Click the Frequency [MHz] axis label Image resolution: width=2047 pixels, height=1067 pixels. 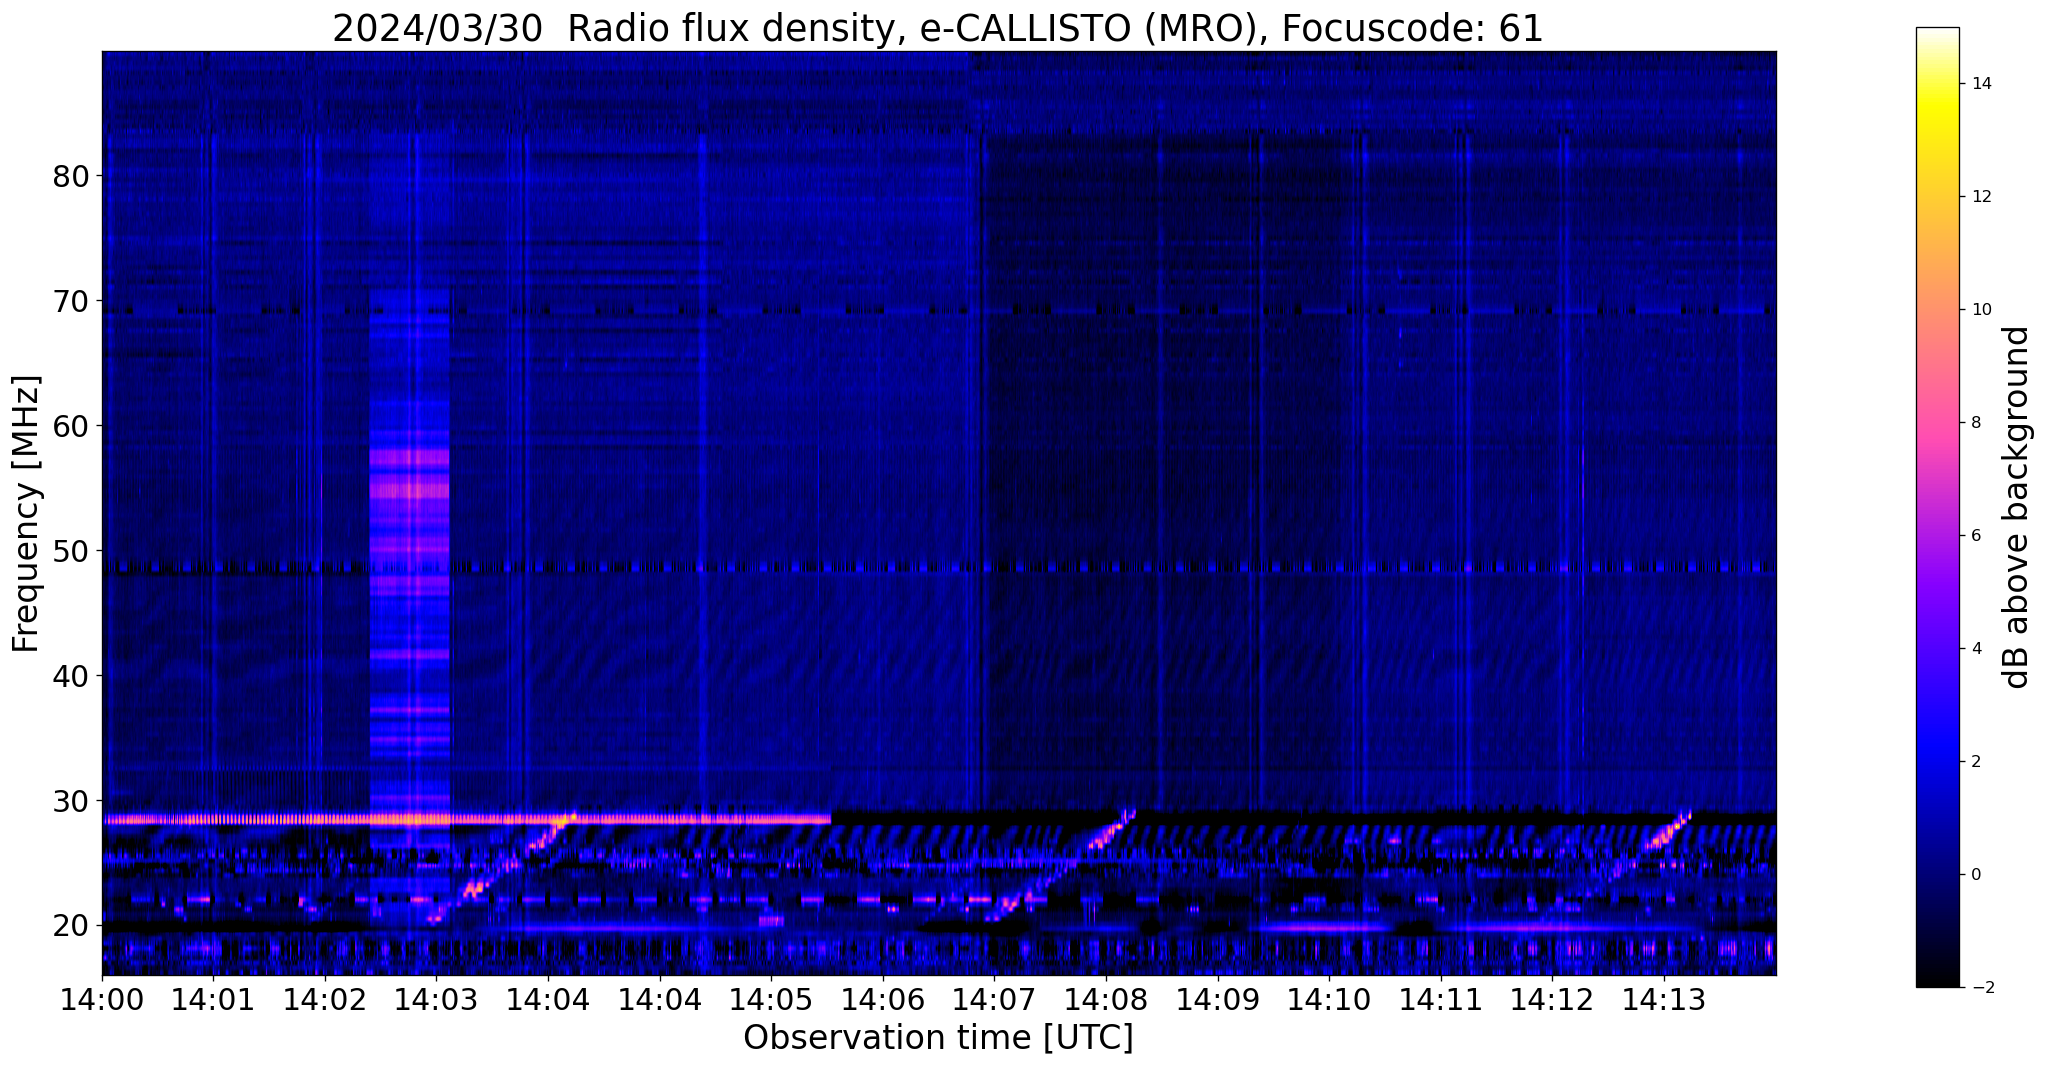[27, 514]
